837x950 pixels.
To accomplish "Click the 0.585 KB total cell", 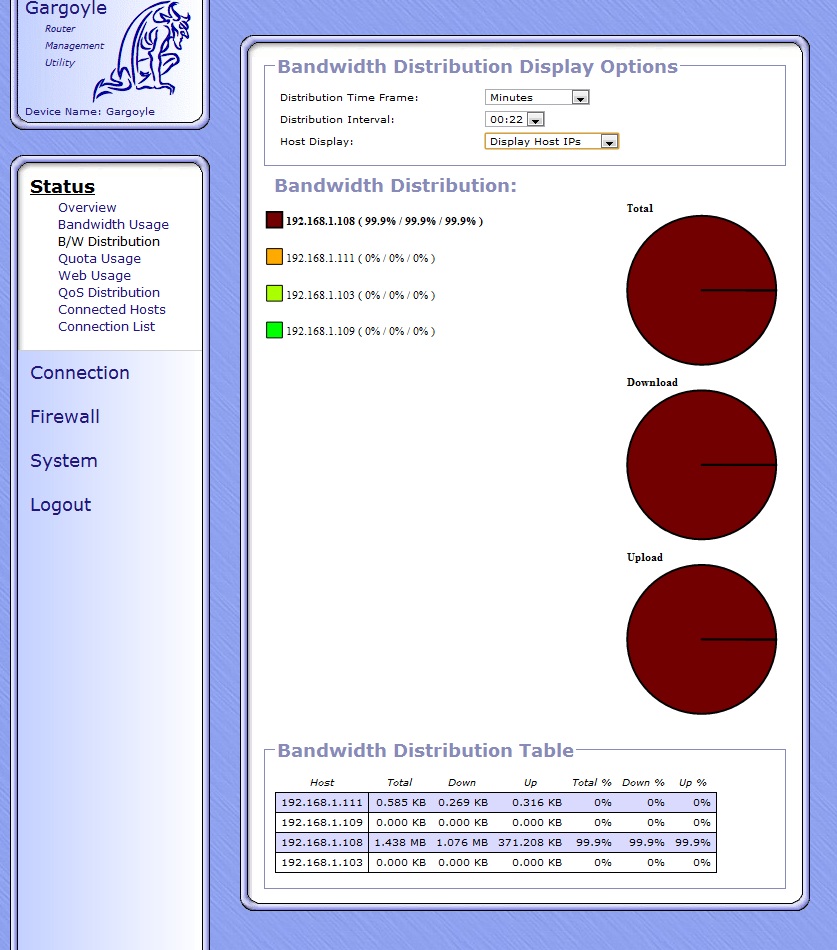I will pyautogui.click(x=401, y=803).
